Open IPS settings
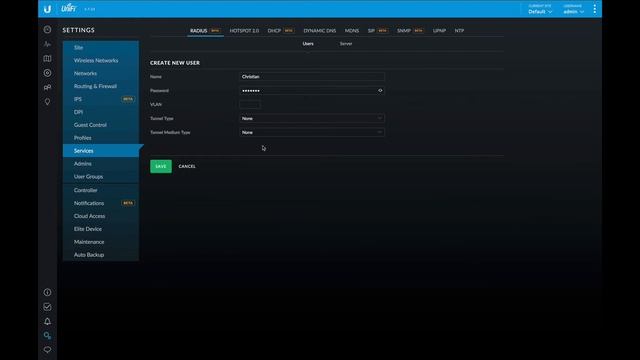640x360 pixels. [x=101, y=99]
